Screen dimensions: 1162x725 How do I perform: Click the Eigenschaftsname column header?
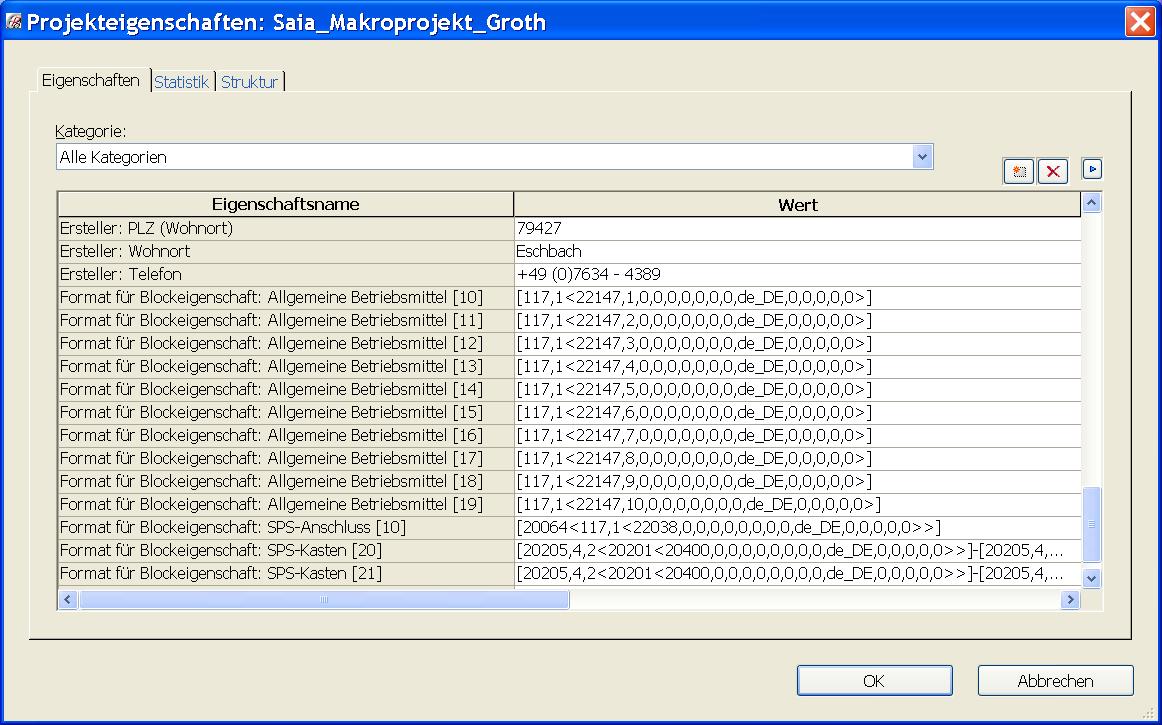(285, 204)
